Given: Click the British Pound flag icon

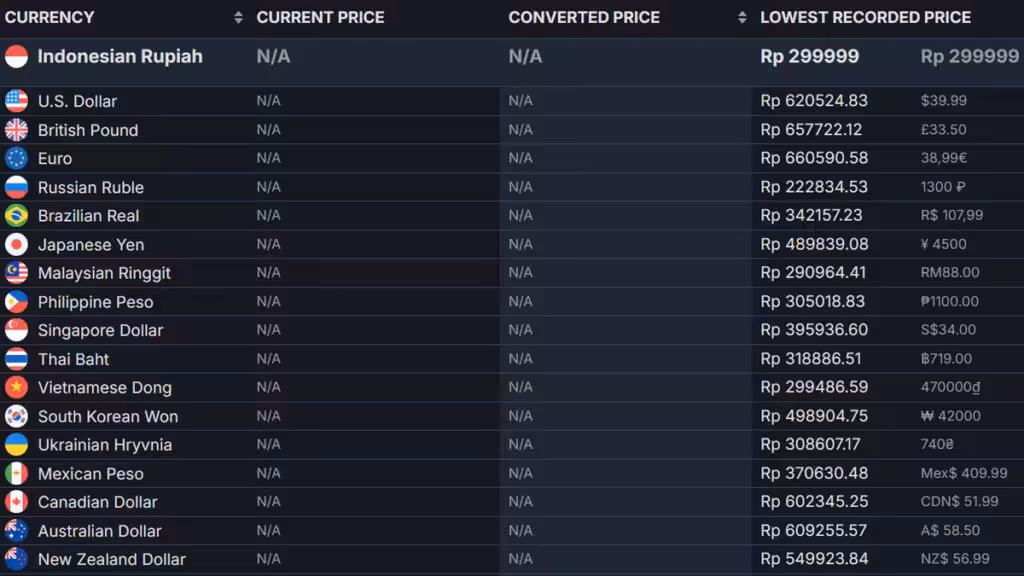Looking at the screenshot, I should pos(16,130).
